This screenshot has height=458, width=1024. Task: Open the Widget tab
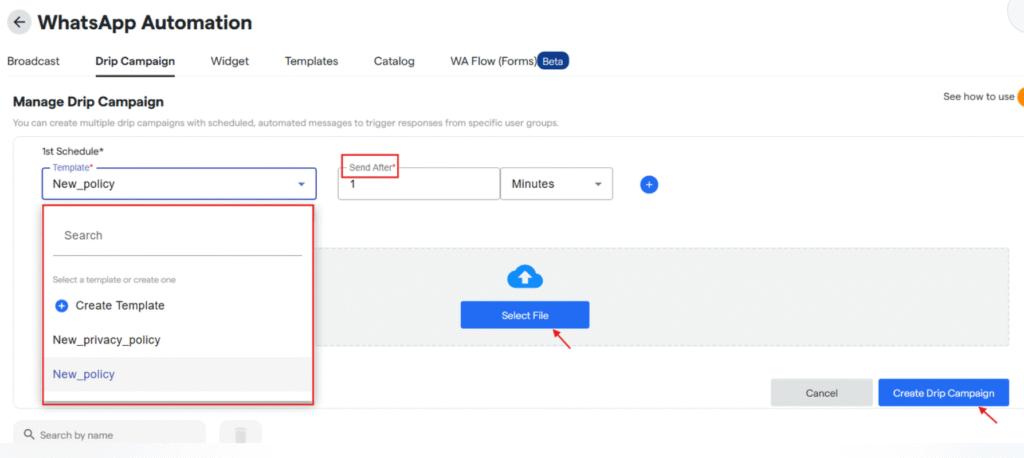pos(229,61)
